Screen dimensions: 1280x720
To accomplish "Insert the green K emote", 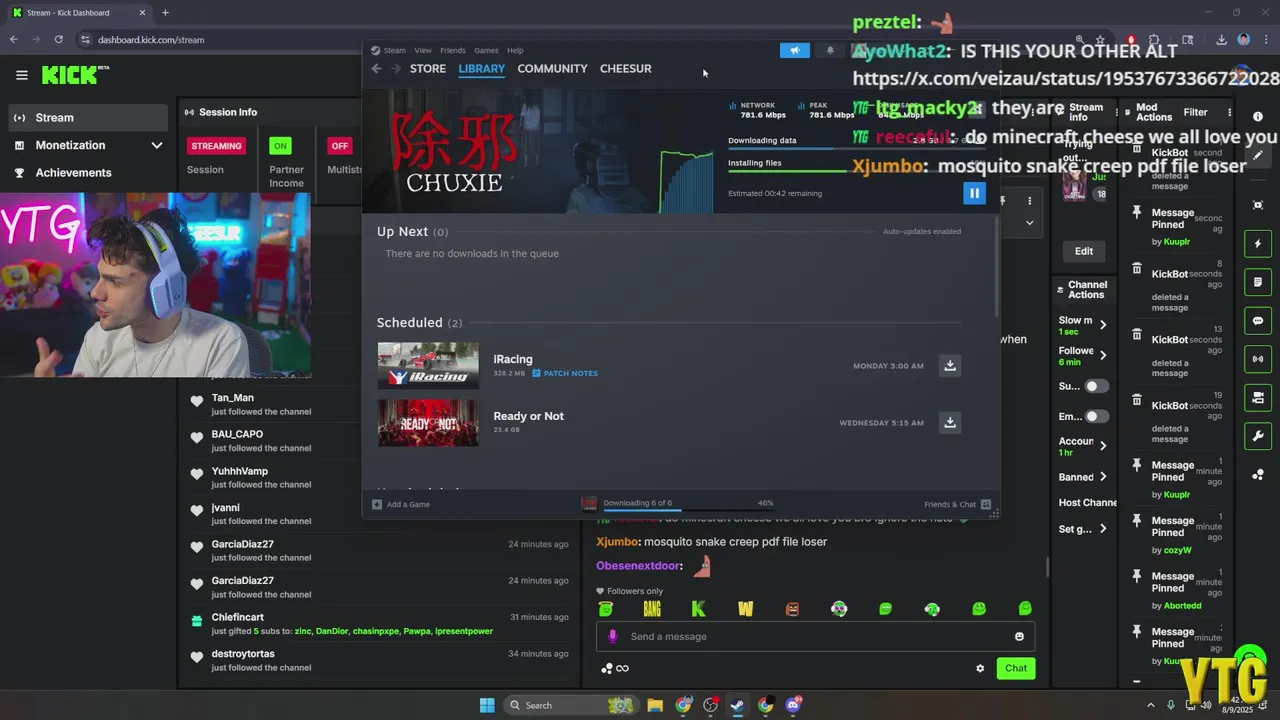I will (698, 608).
